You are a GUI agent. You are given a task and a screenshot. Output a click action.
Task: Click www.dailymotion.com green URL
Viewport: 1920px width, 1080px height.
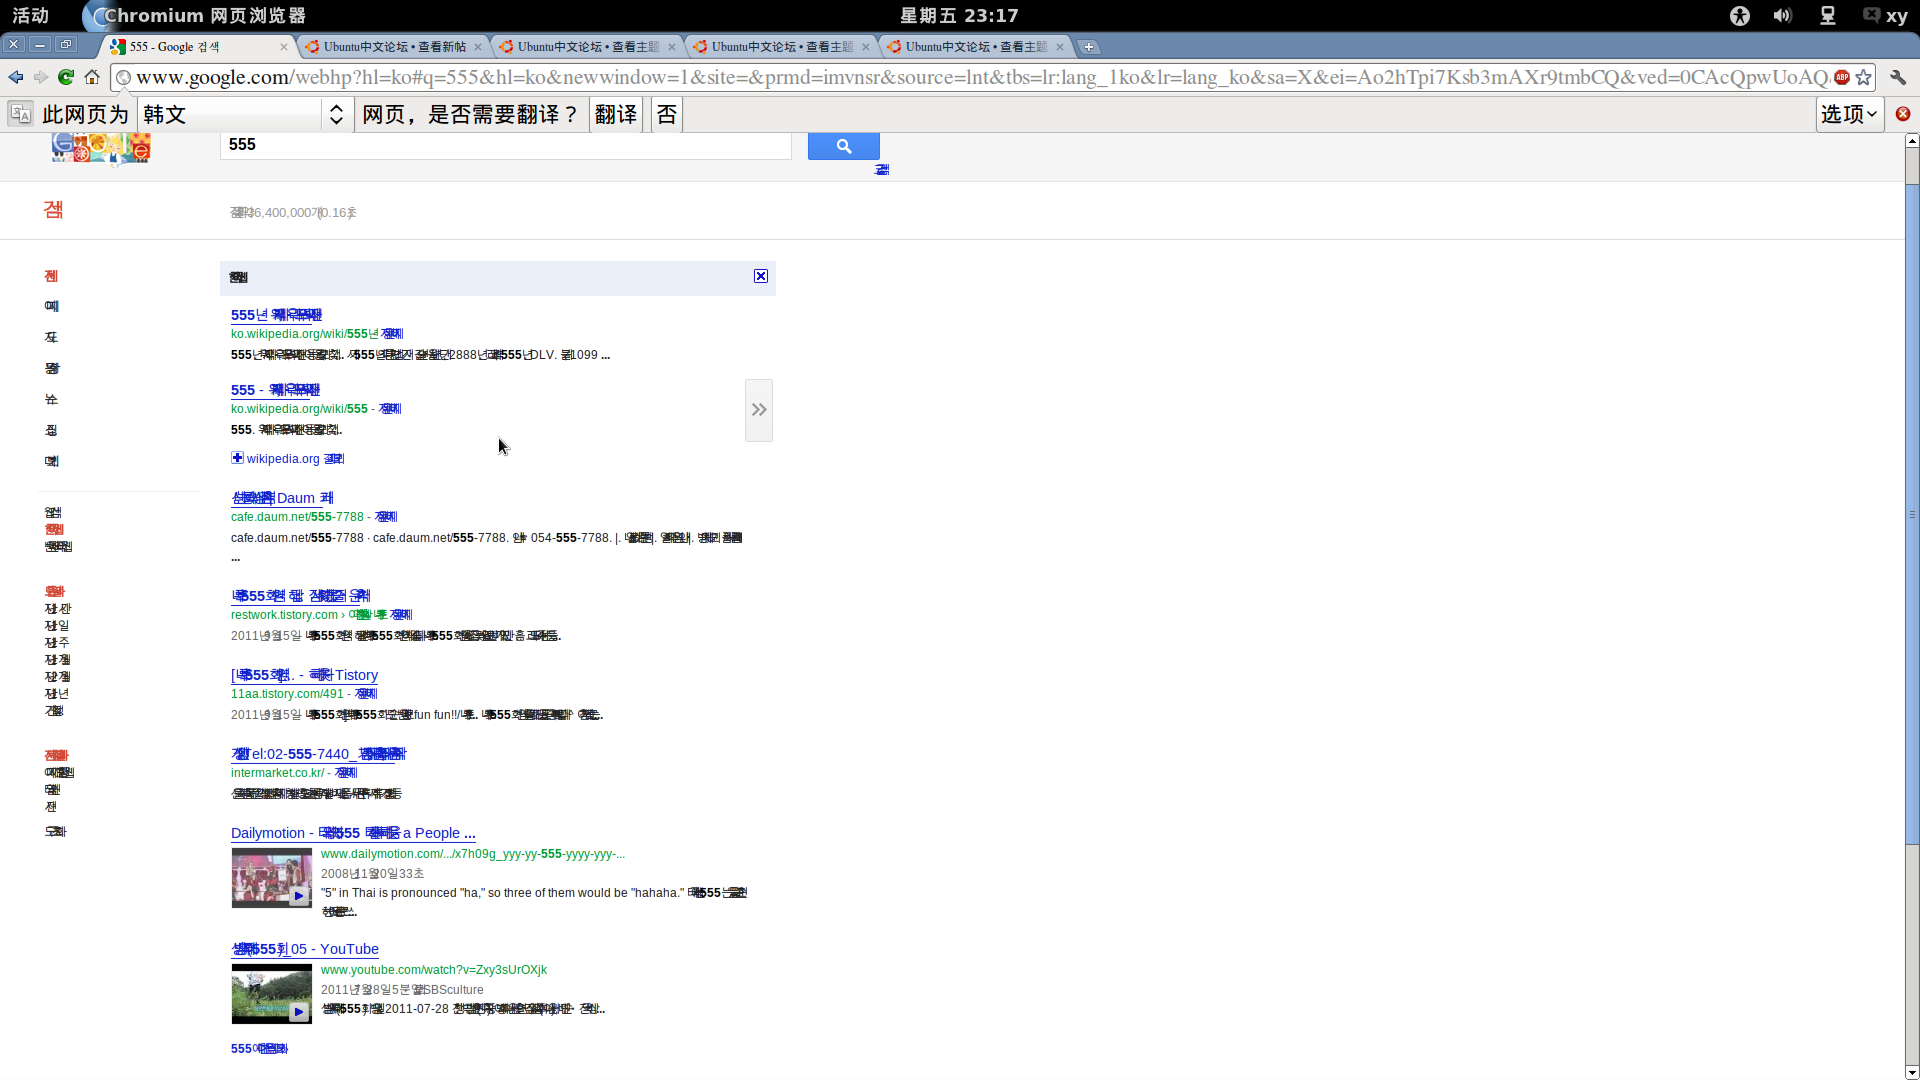click(472, 854)
